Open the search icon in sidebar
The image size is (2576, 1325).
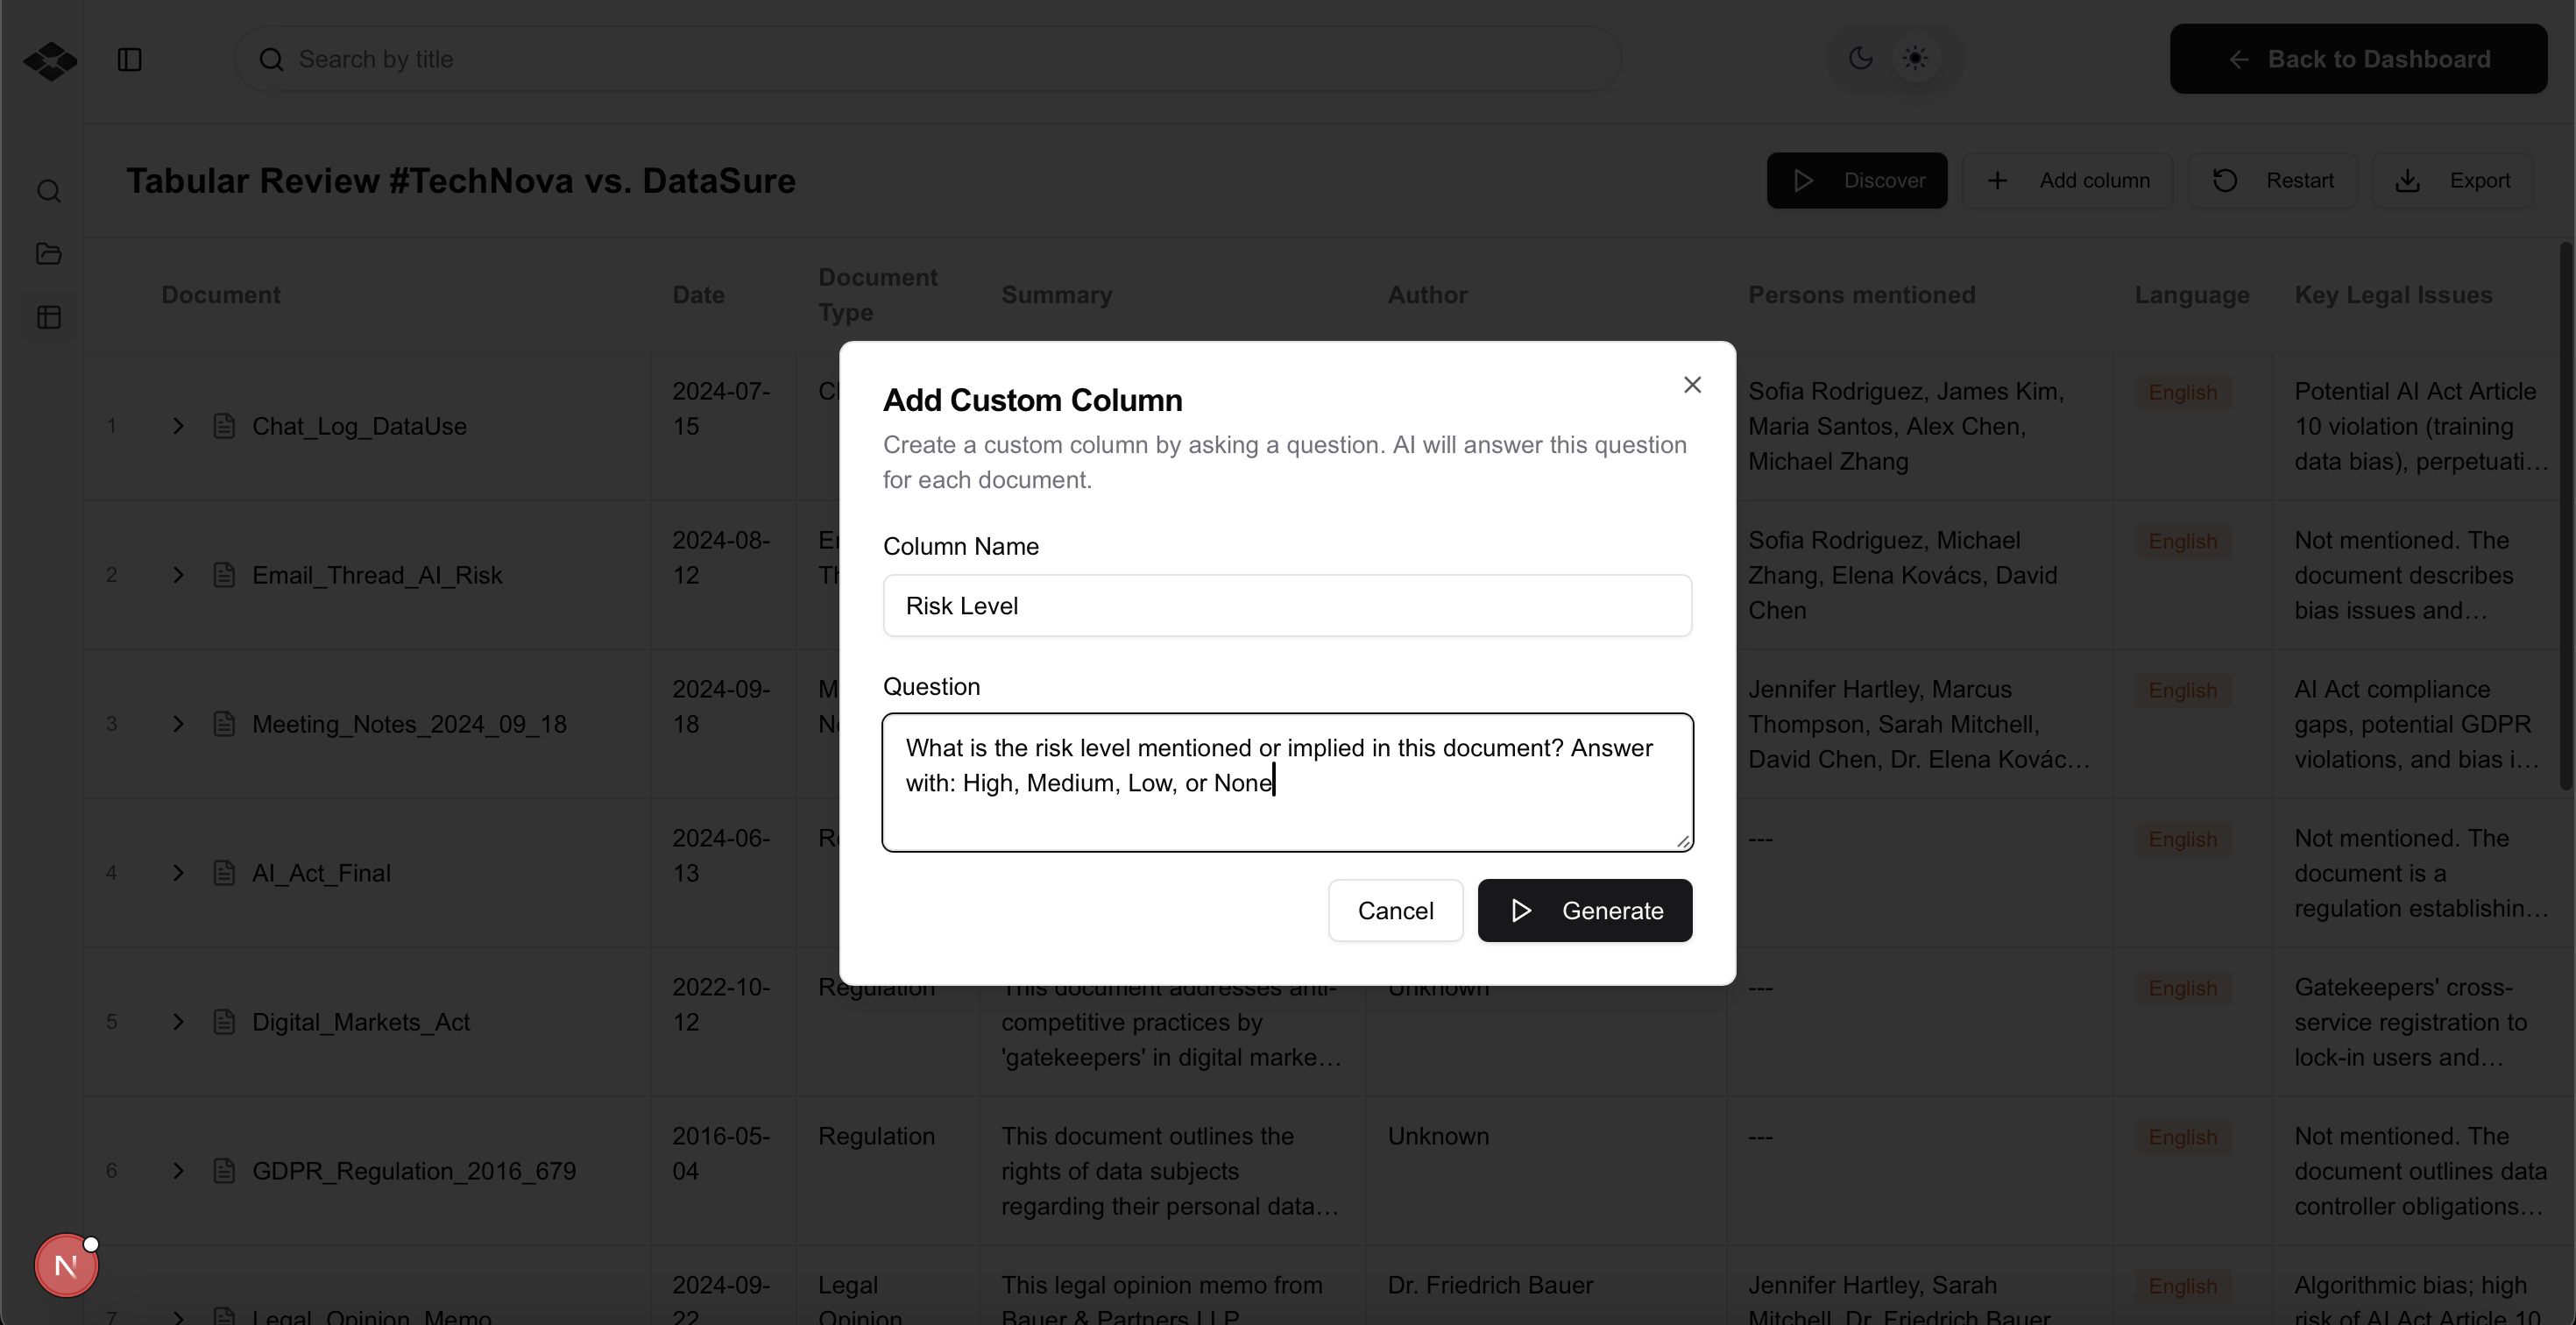pos(48,191)
